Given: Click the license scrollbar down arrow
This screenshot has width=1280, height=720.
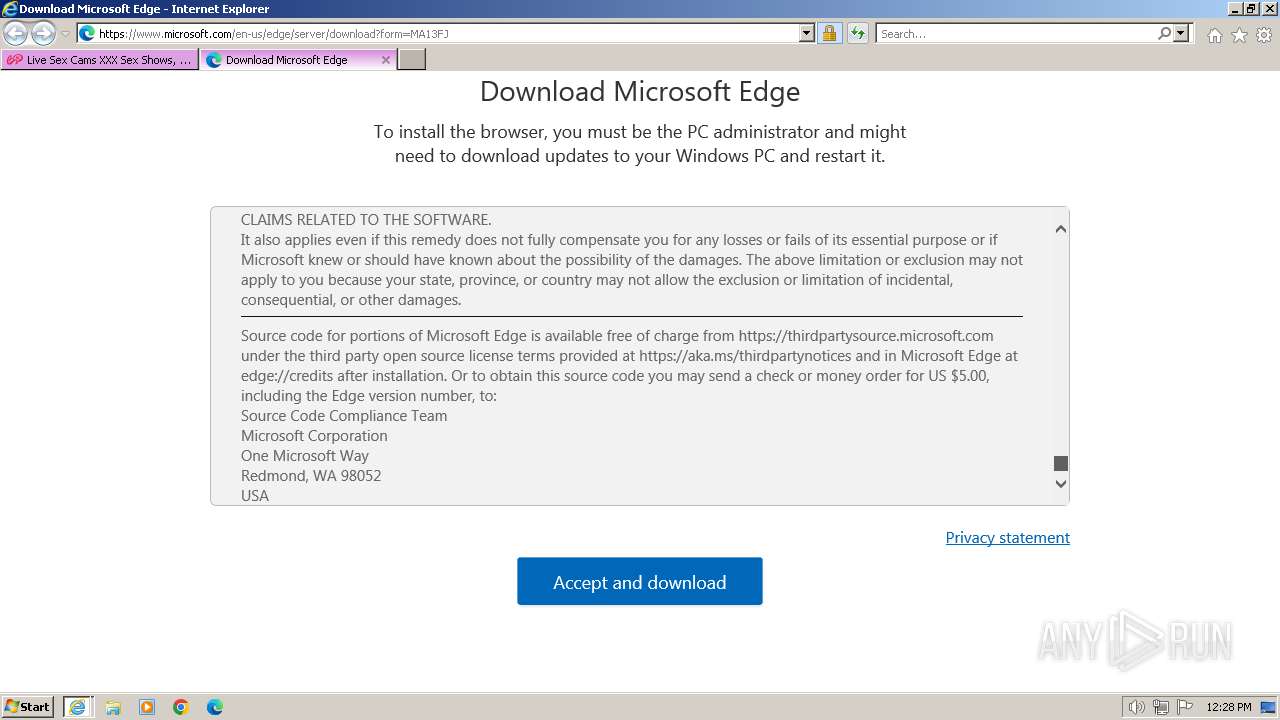Looking at the screenshot, I should [1061, 483].
